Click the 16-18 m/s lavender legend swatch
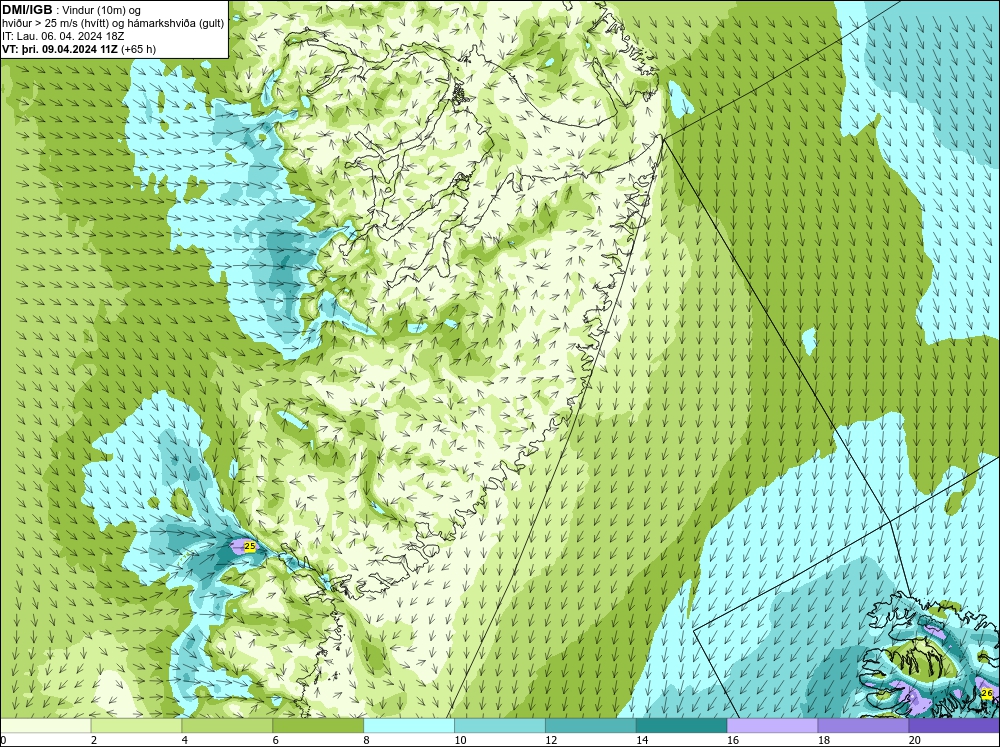This screenshot has height=747, width=1000. [772, 726]
